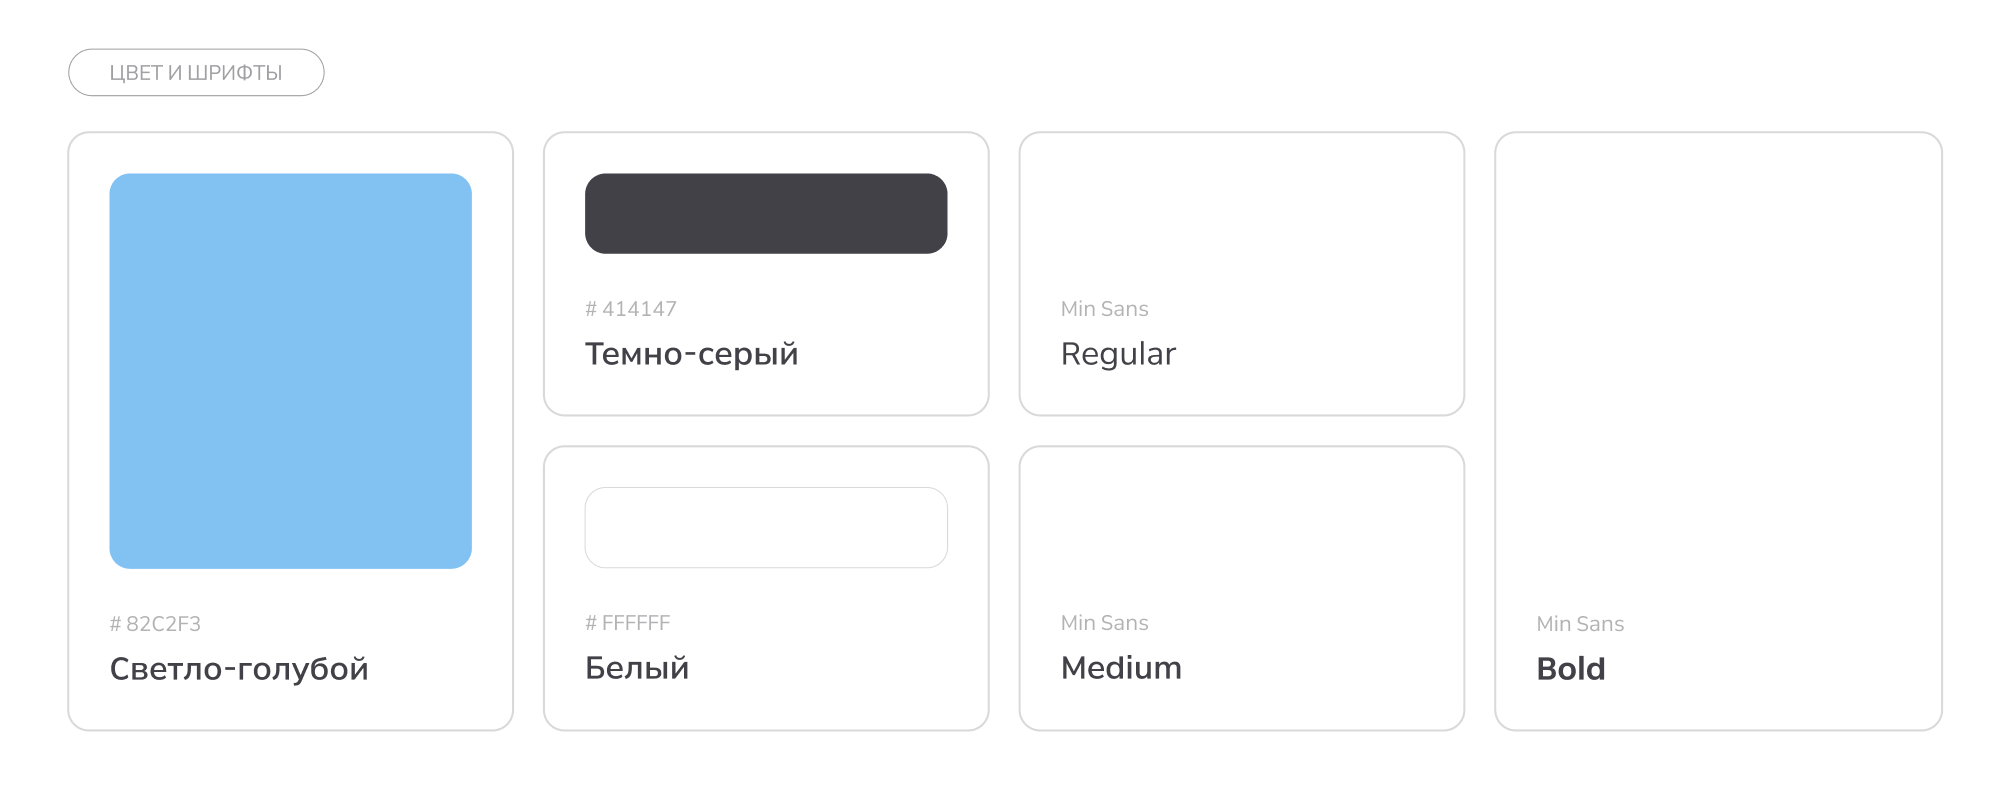Click the Regular font weight label

(x=1118, y=354)
